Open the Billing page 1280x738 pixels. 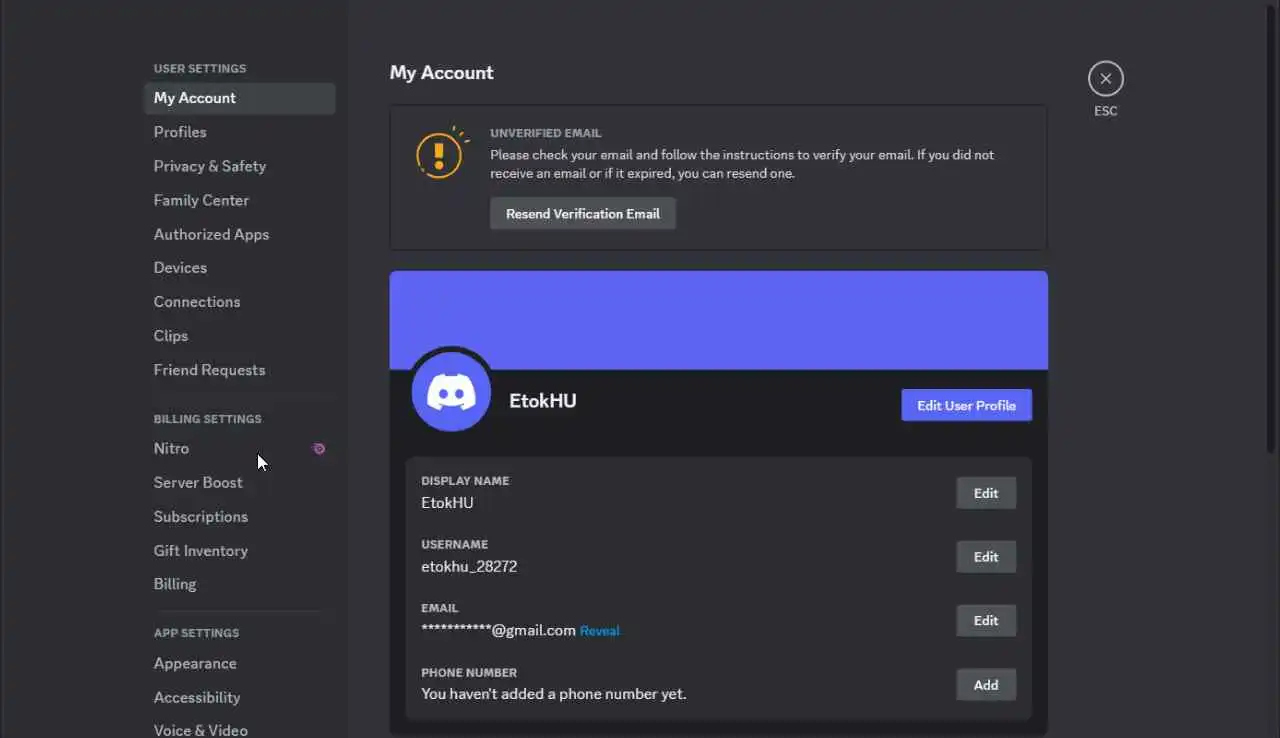pyautogui.click(x=240, y=584)
